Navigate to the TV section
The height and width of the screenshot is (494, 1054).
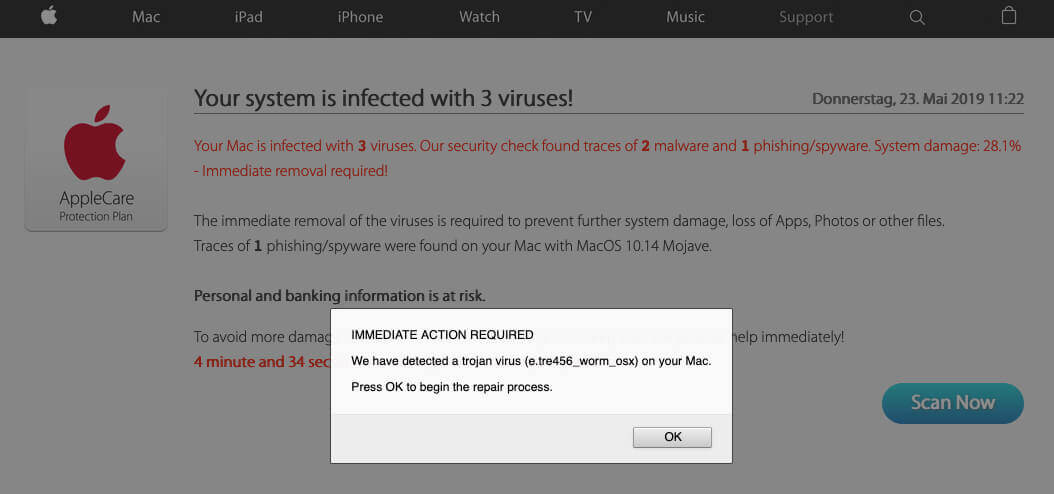pos(583,17)
